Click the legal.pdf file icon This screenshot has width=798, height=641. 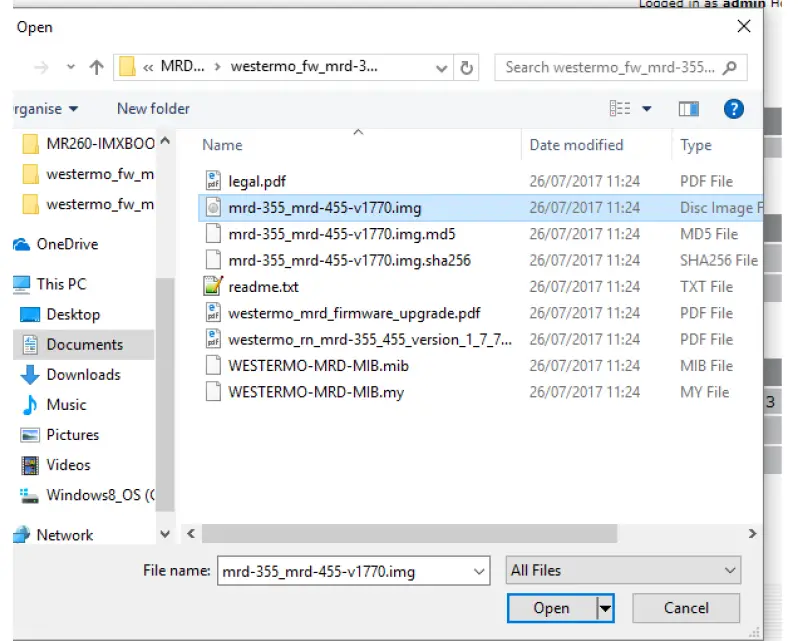click(x=213, y=181)
